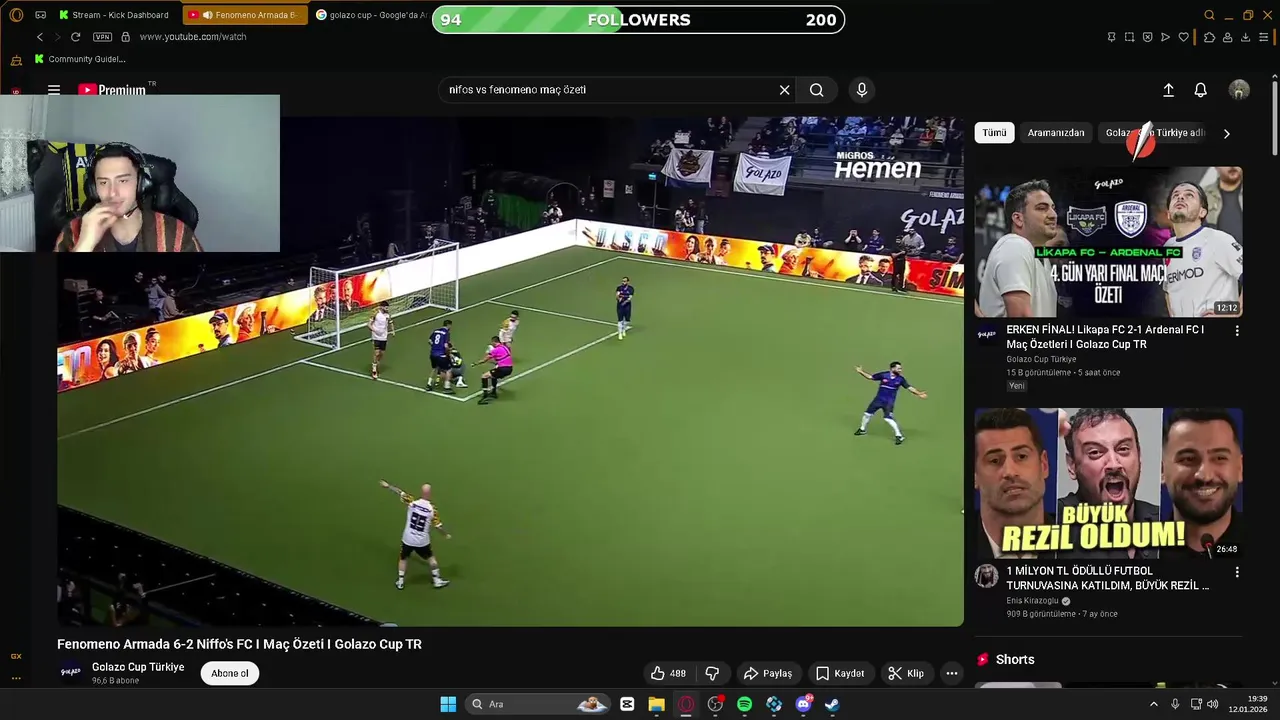Select the Tümü filter chip
The height and width of the screenshot is (720, 1280).
(x=994, y=133)
